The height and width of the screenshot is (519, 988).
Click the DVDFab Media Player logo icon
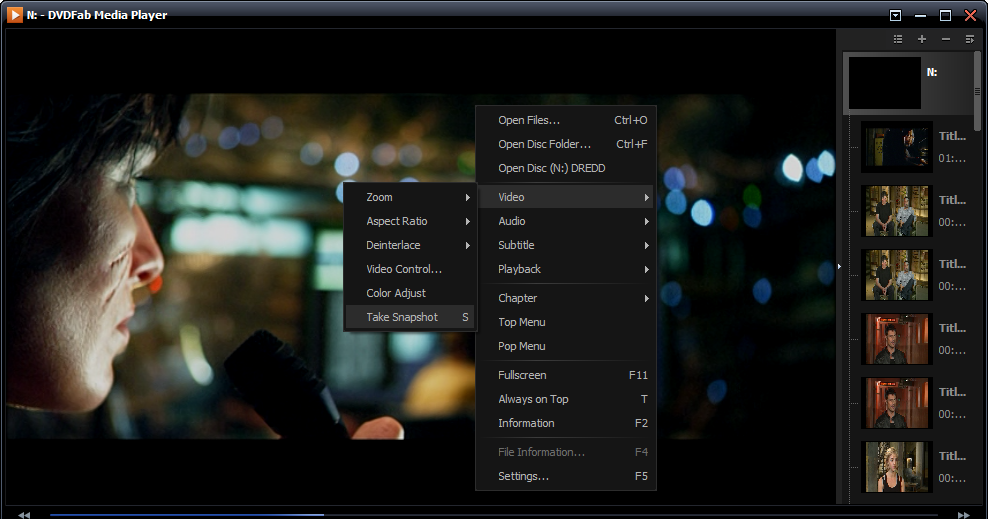coord(14,14)
